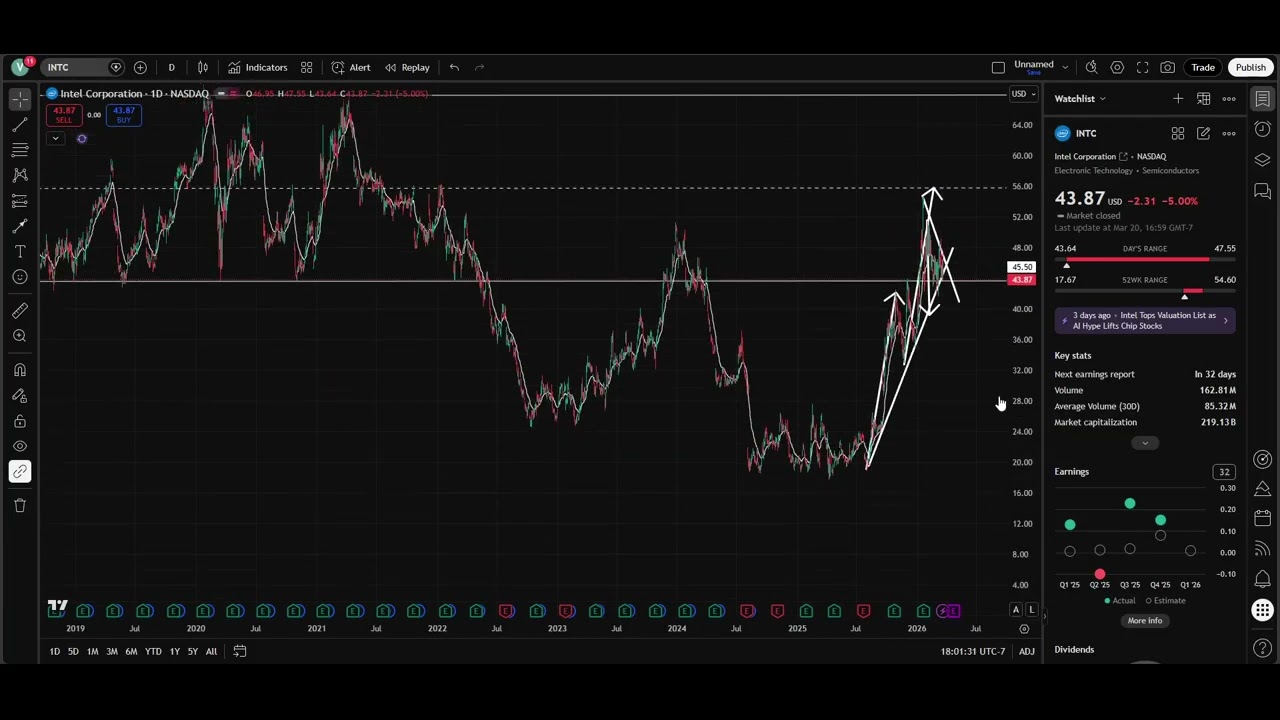The width and height of the screenshot is (1280, 720).
Task: Open the Fibonacci retracement tools
Action: pos(20,150)
